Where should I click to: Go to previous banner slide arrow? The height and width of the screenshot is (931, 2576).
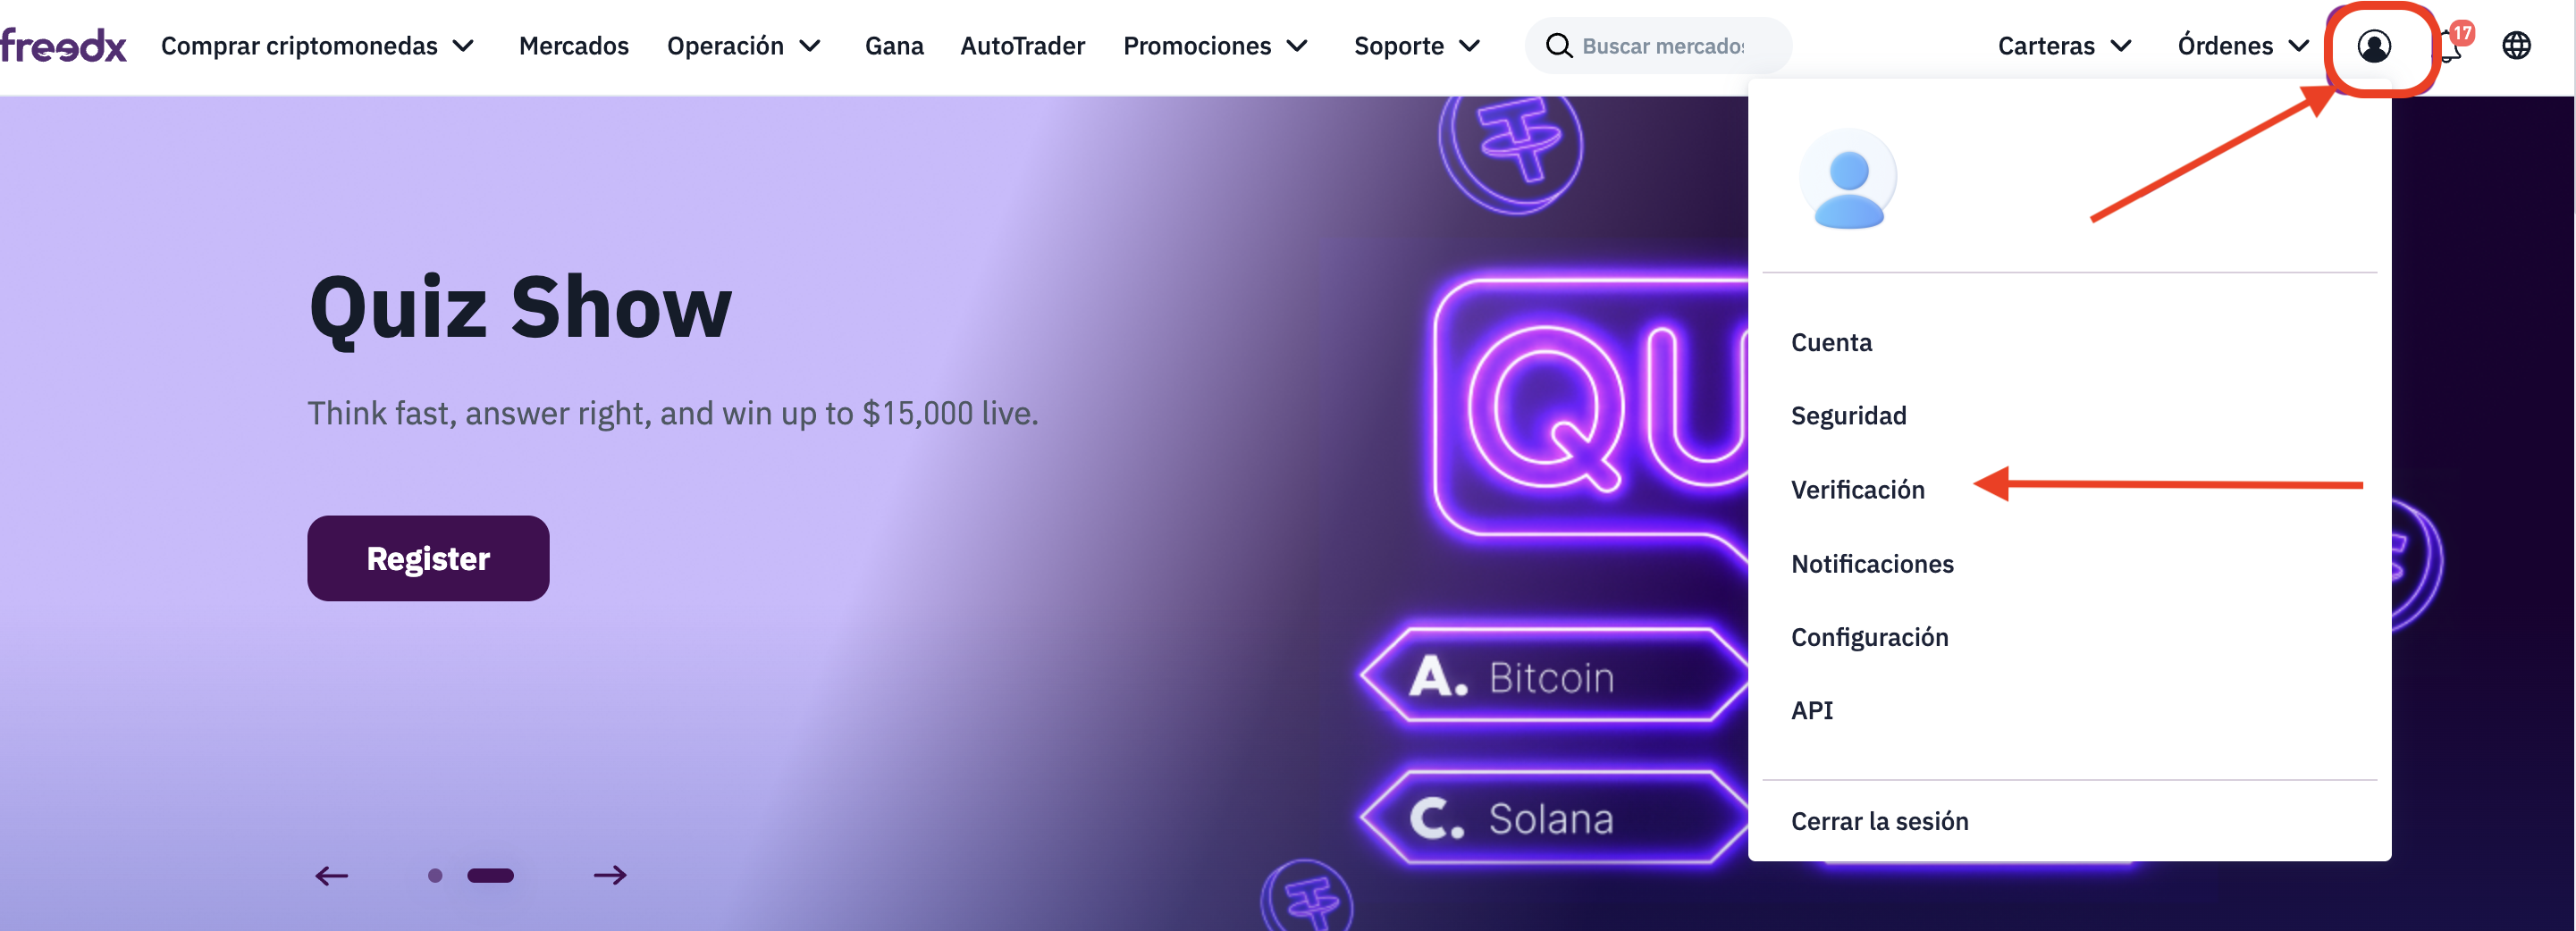coord(332,876)
